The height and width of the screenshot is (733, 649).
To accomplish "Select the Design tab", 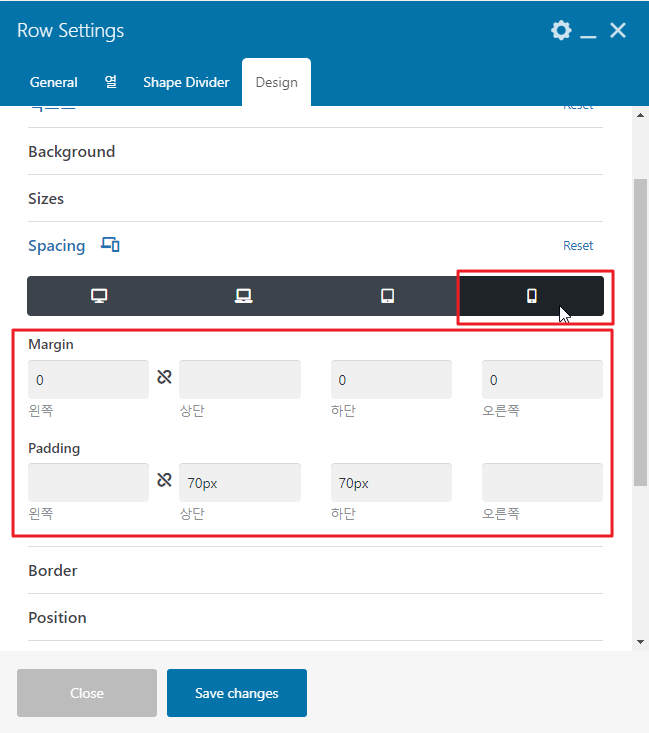I will (276, 82).
